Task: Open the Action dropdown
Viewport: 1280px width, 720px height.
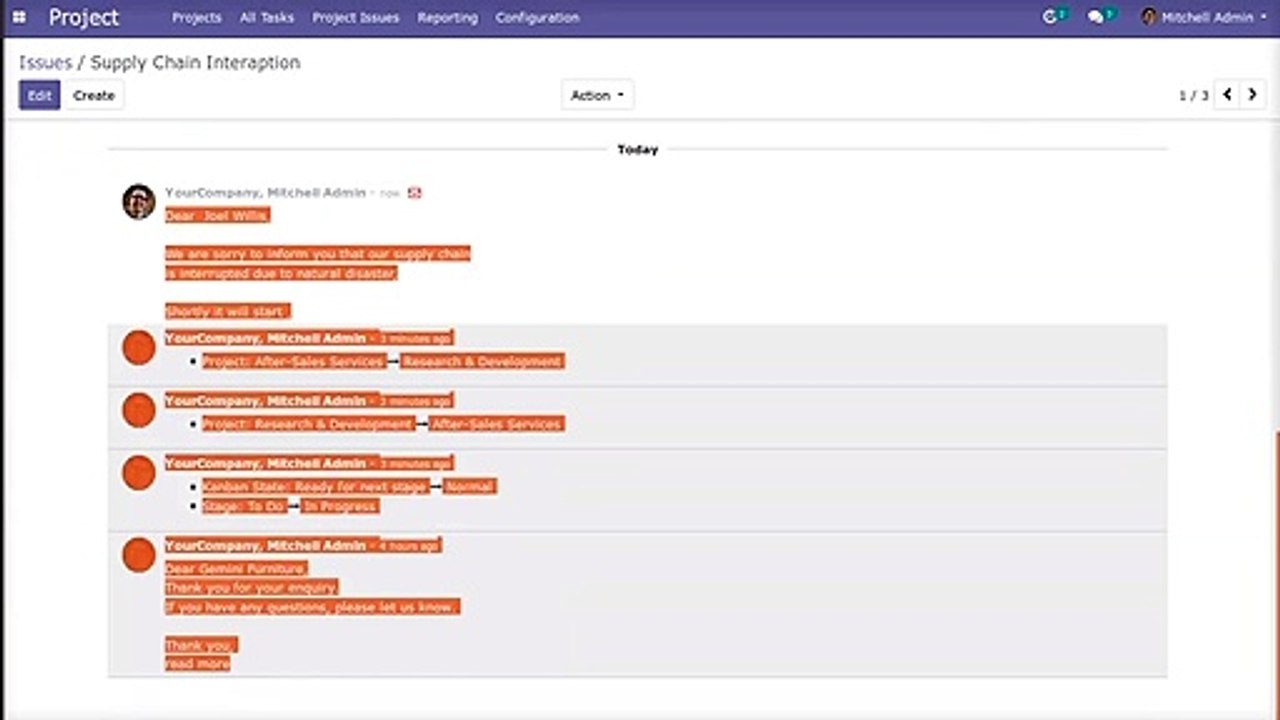Action: (597, 95)
